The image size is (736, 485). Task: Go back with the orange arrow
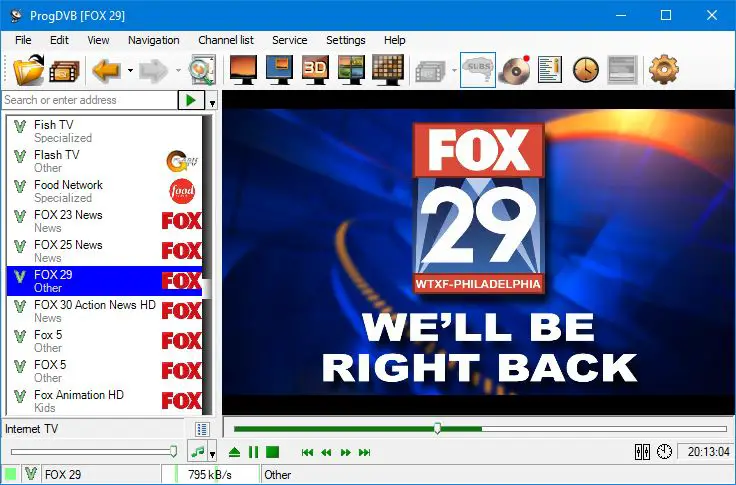(x=107, y=70)
